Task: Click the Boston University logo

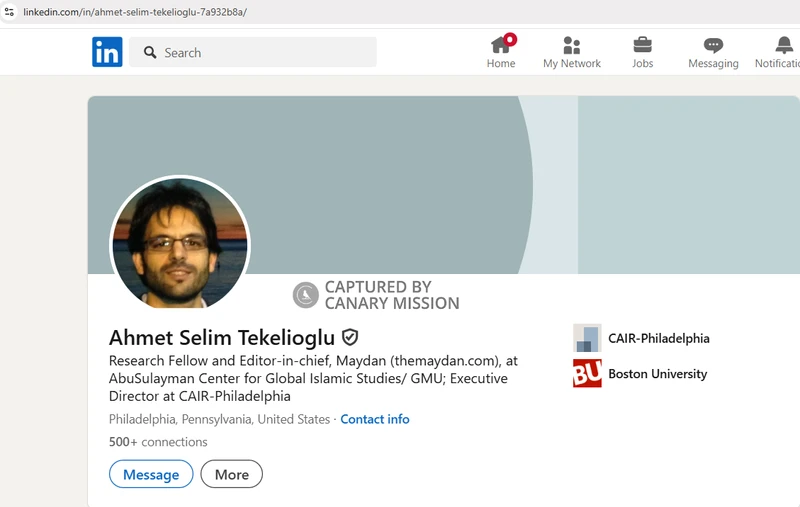Action: tap(587, 374)
